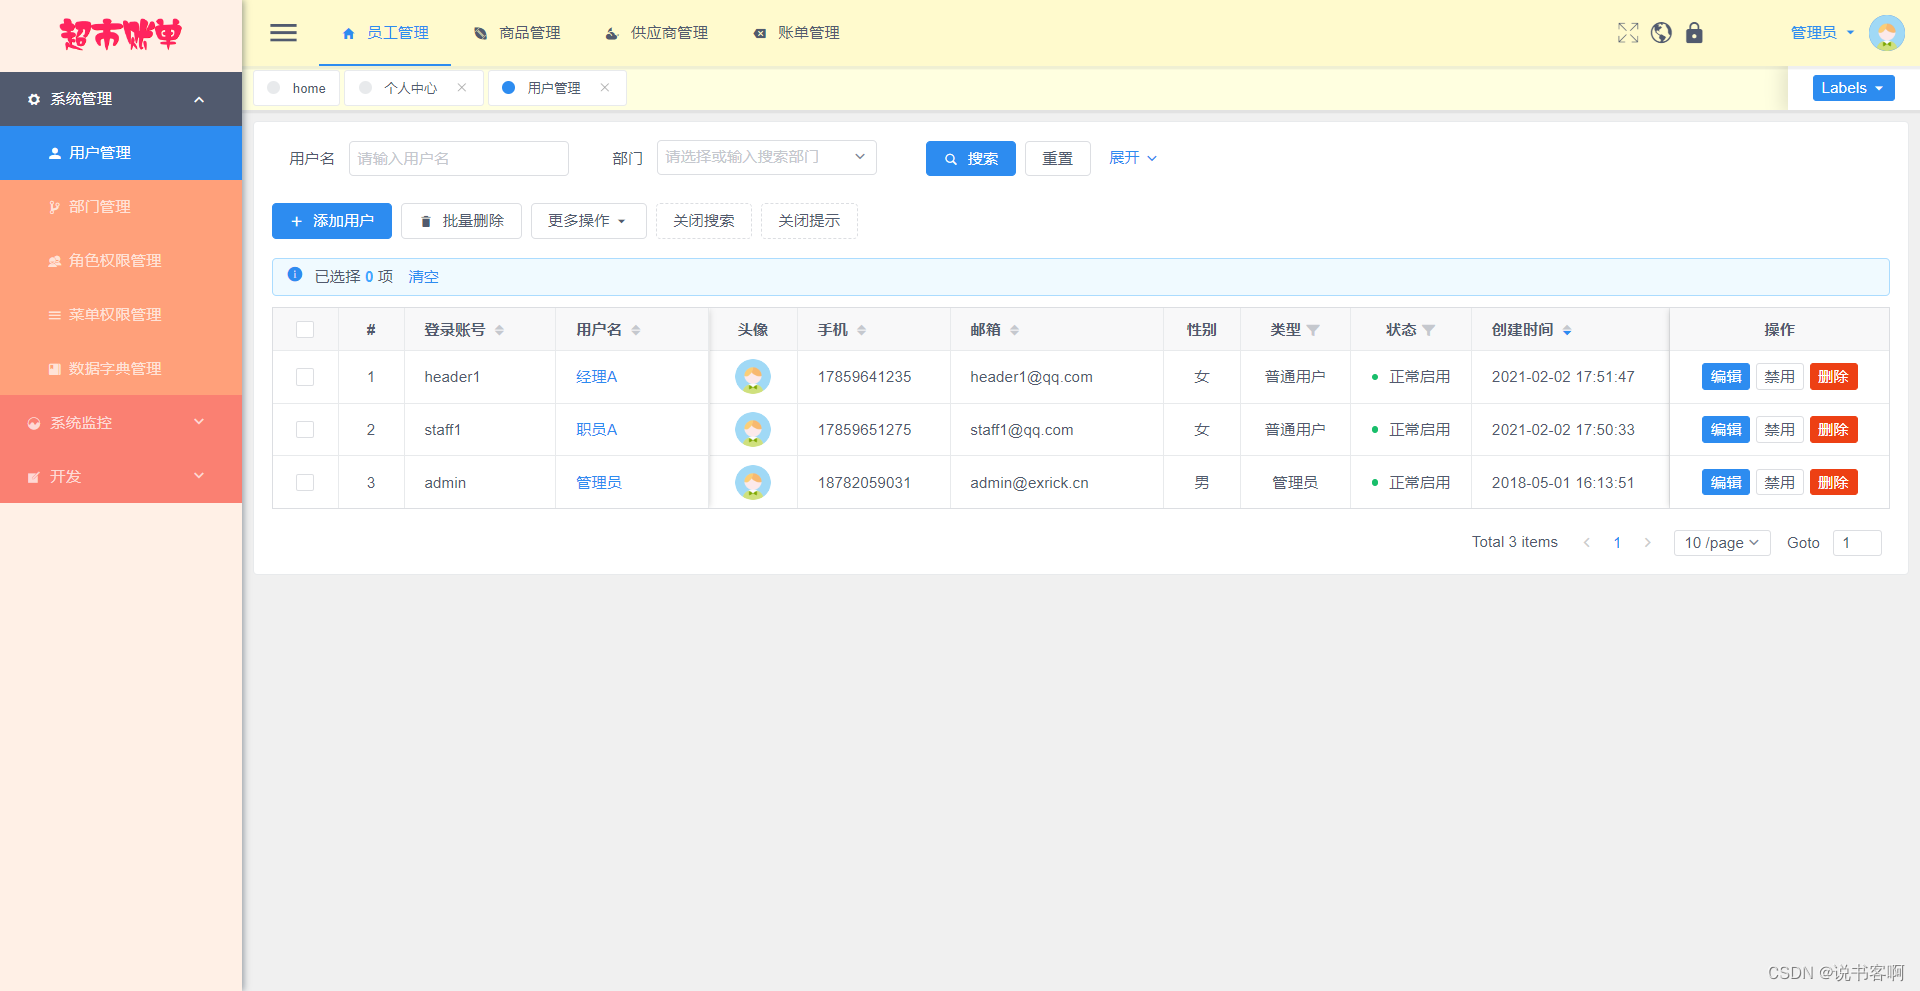Open the 经理A username link
The image size is (1920, 991).
tap(597, 377)
